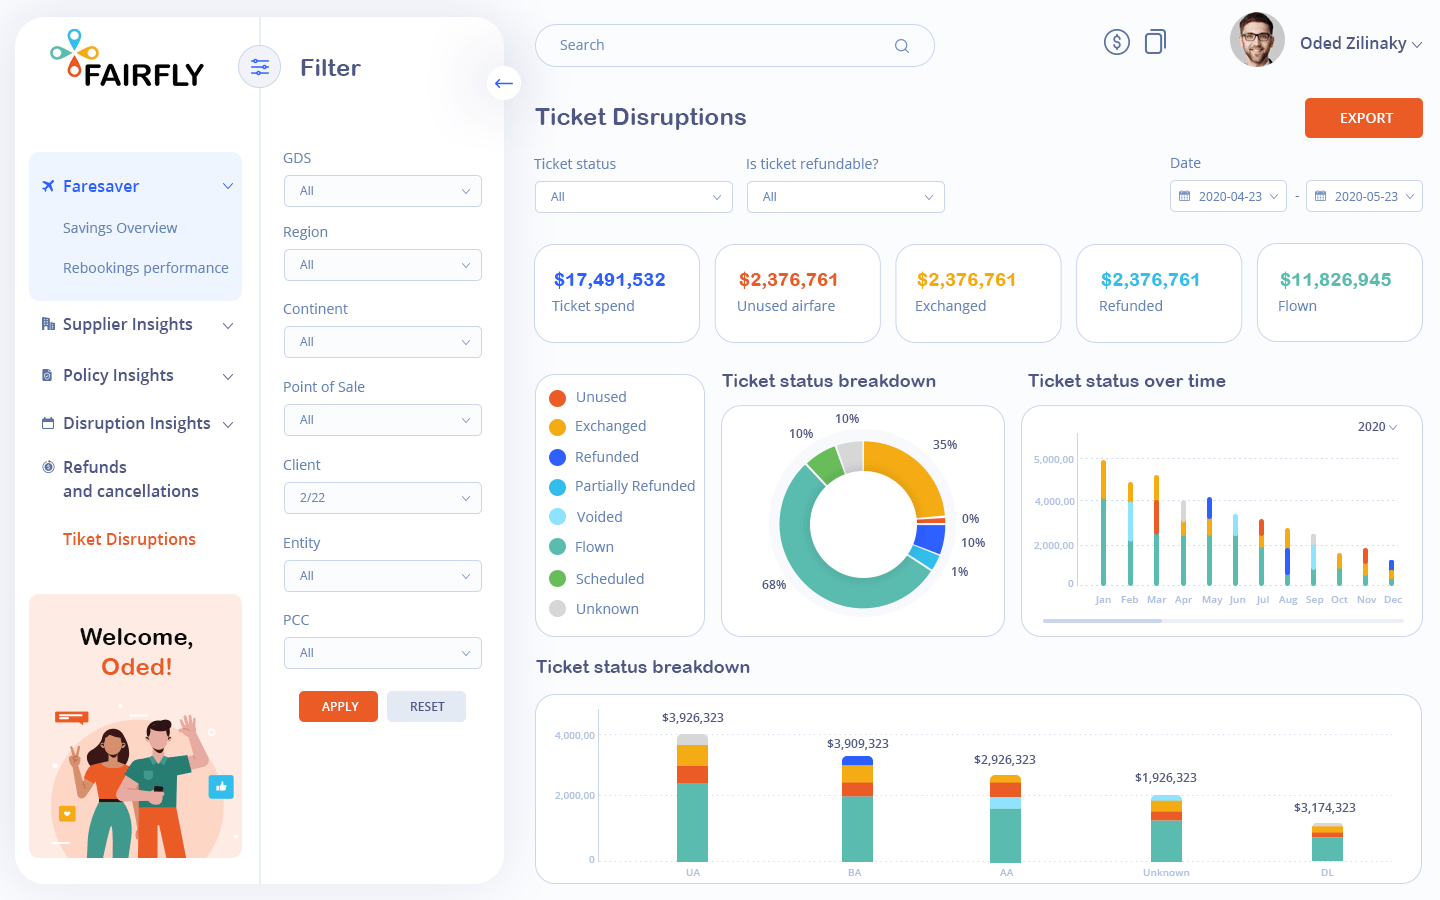1440x900 pixels.
Task: Click the copy/clipboard icon near the profile
Action: [x=1155, y=41]
